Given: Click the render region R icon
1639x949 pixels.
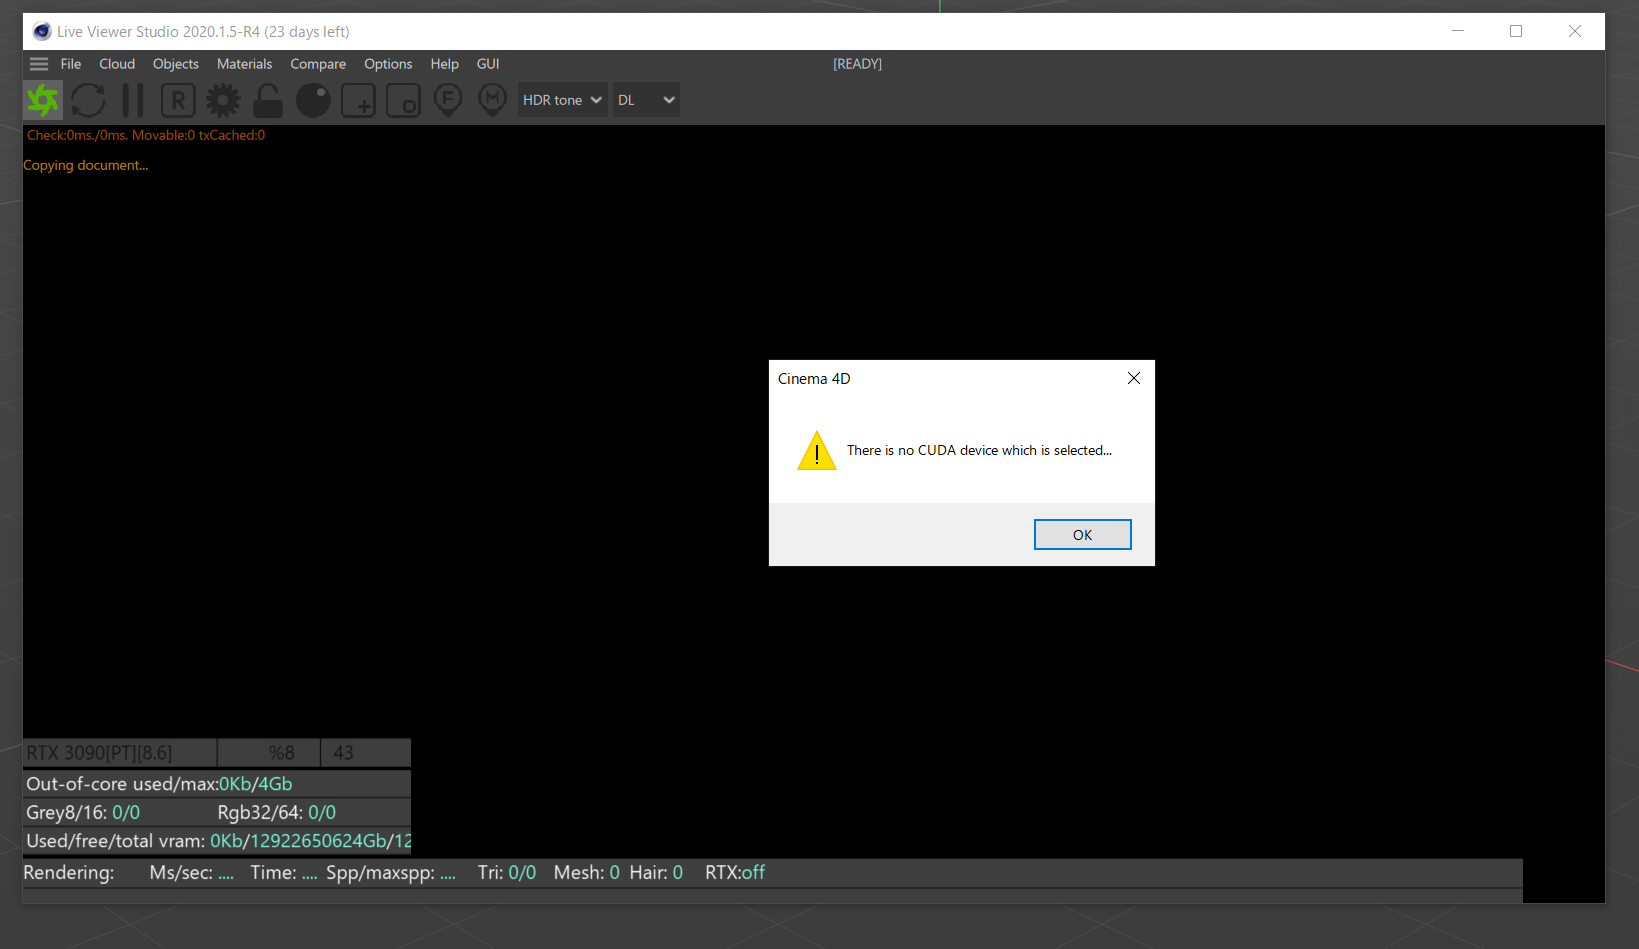Looking at the screenshot, I should pos(178,100).
